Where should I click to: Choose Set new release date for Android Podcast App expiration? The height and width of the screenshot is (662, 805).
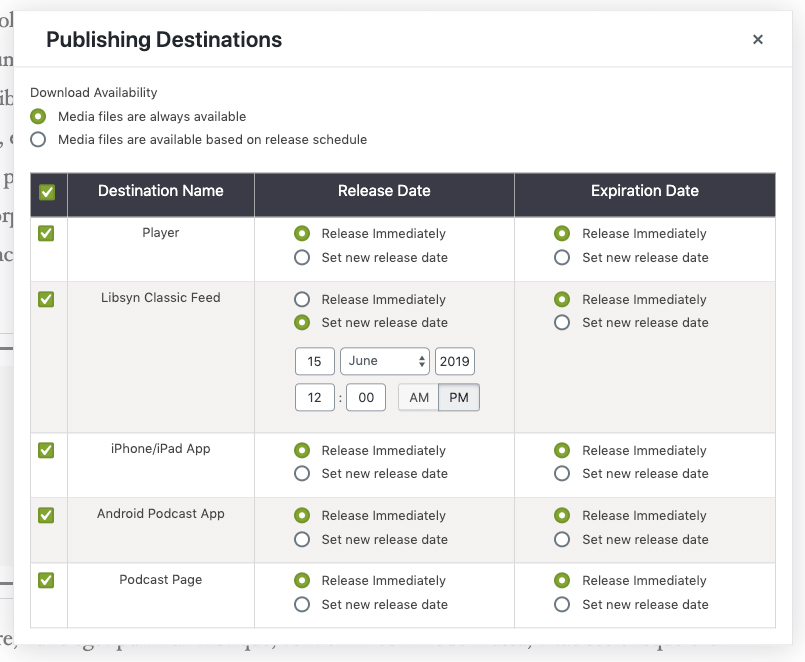(562, 539)
